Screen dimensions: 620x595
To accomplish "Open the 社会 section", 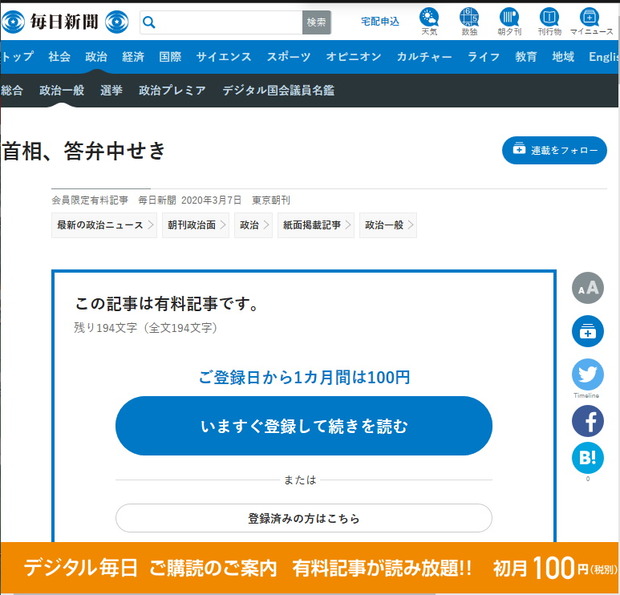I will [59, 57].
